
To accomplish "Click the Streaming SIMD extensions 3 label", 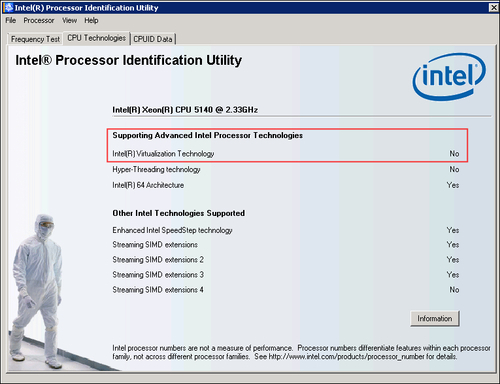I will 158,275.
